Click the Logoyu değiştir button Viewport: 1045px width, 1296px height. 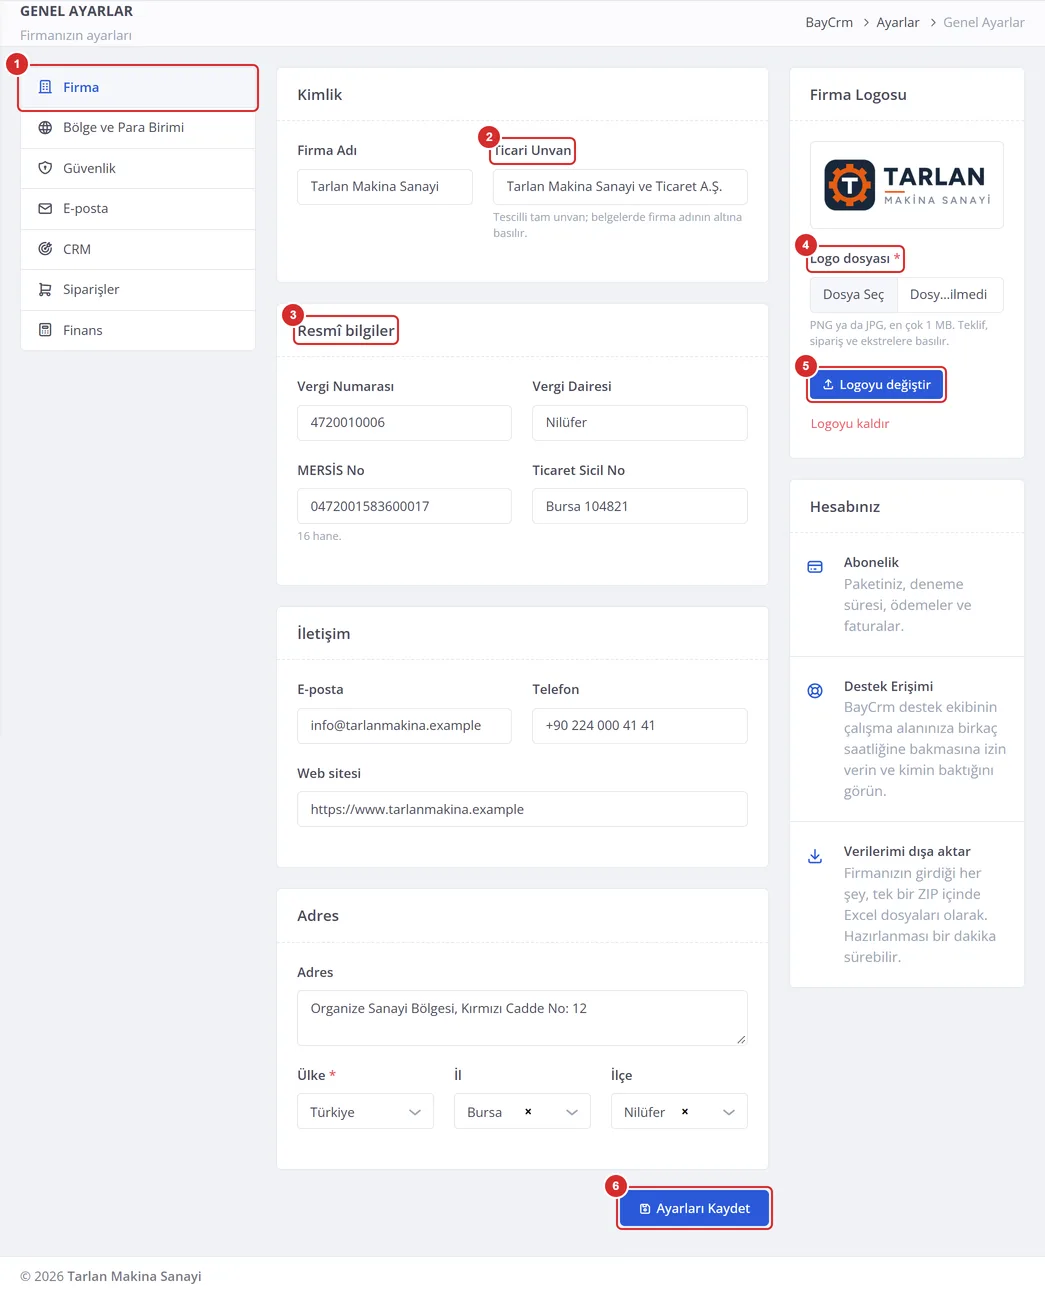(876, 385)
